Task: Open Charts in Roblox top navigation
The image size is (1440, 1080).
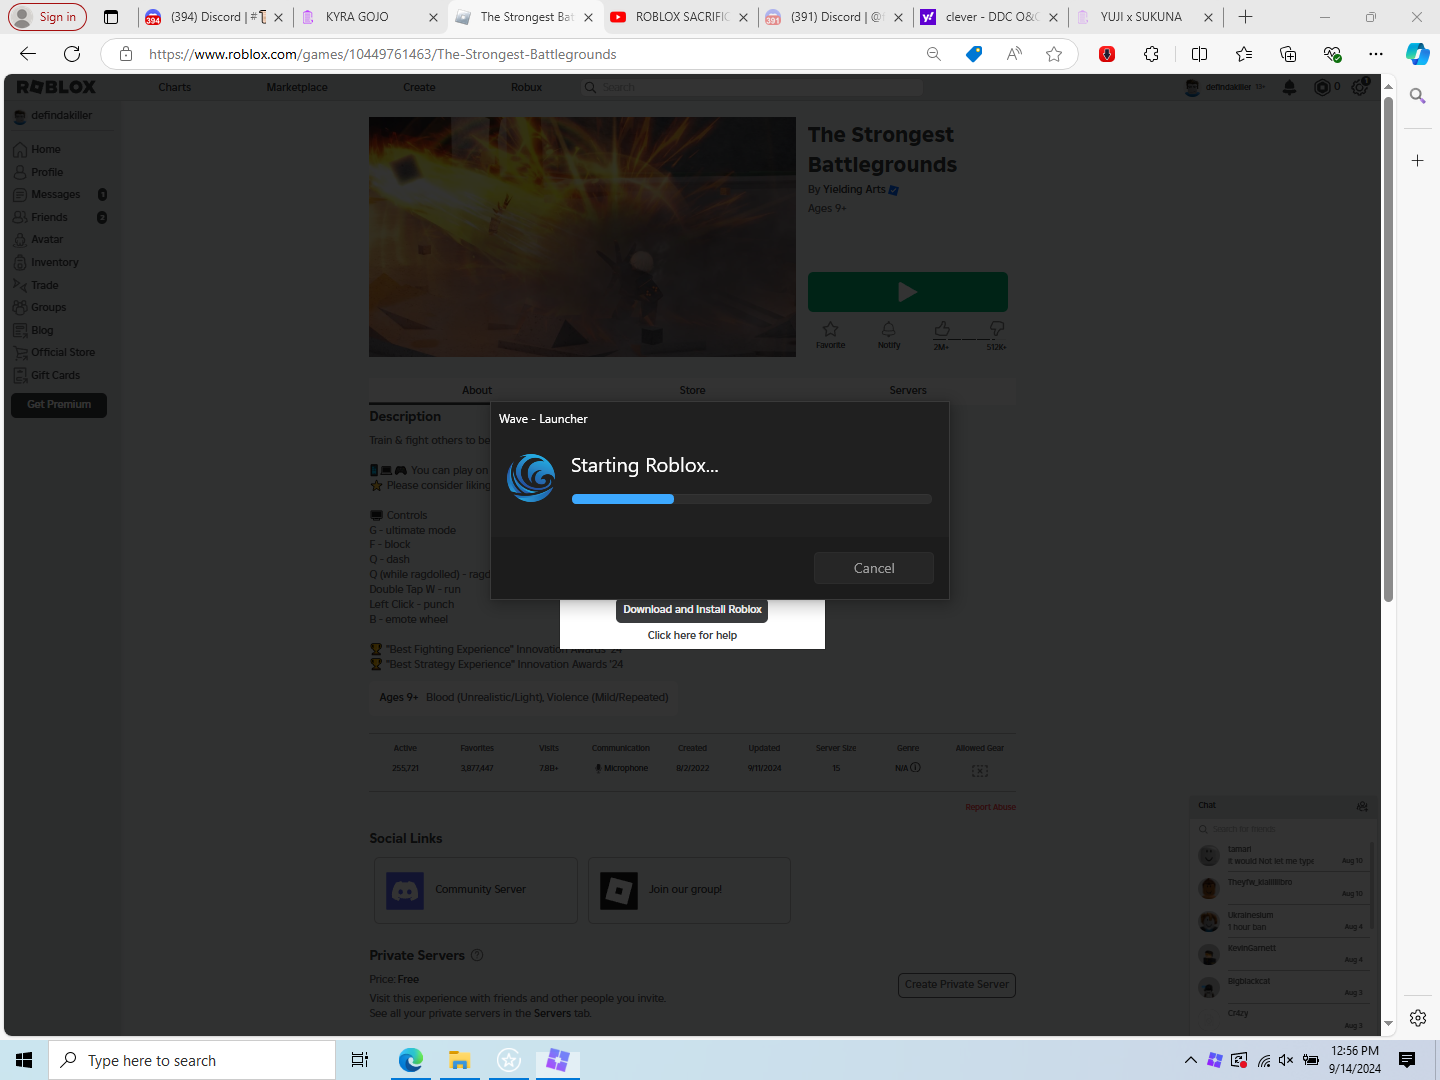Action: pos(174,87)
